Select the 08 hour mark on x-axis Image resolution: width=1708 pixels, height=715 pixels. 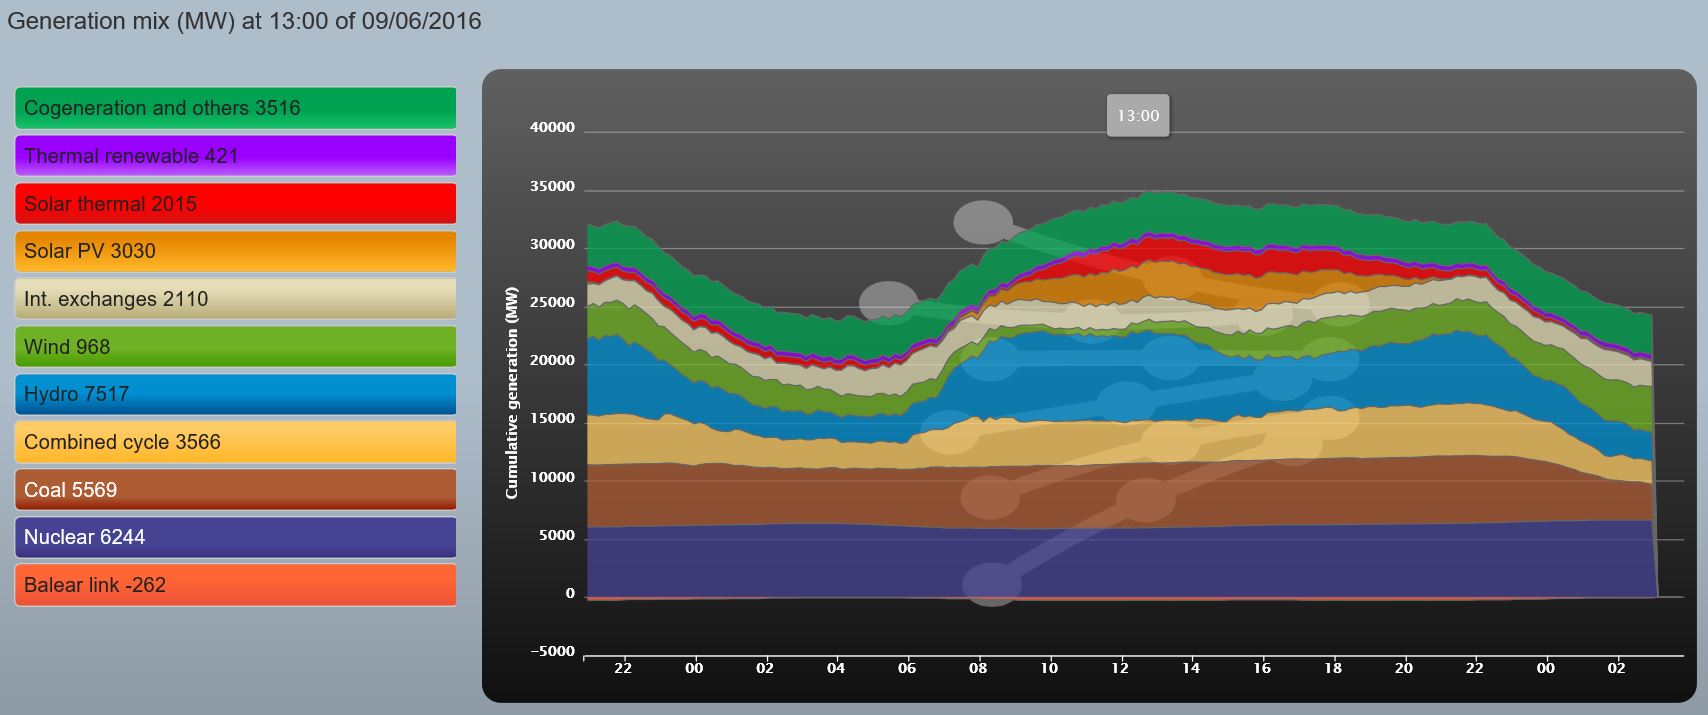pos(978,668)
